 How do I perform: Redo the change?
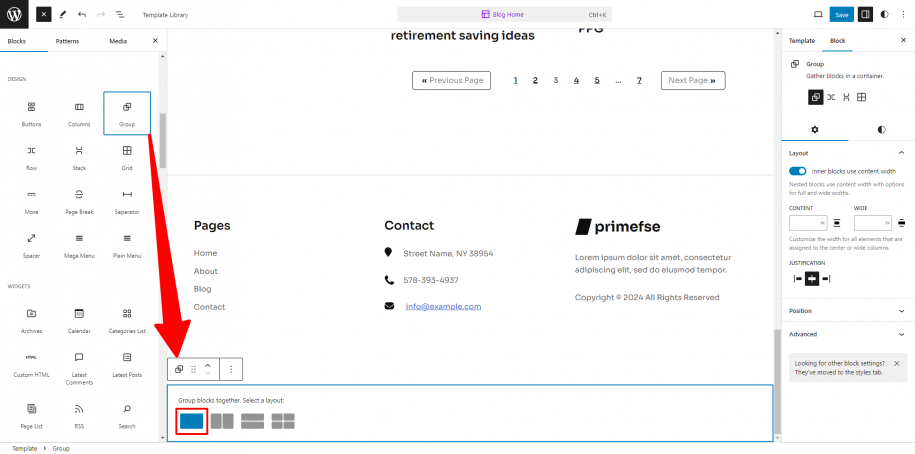coord(100,15)
